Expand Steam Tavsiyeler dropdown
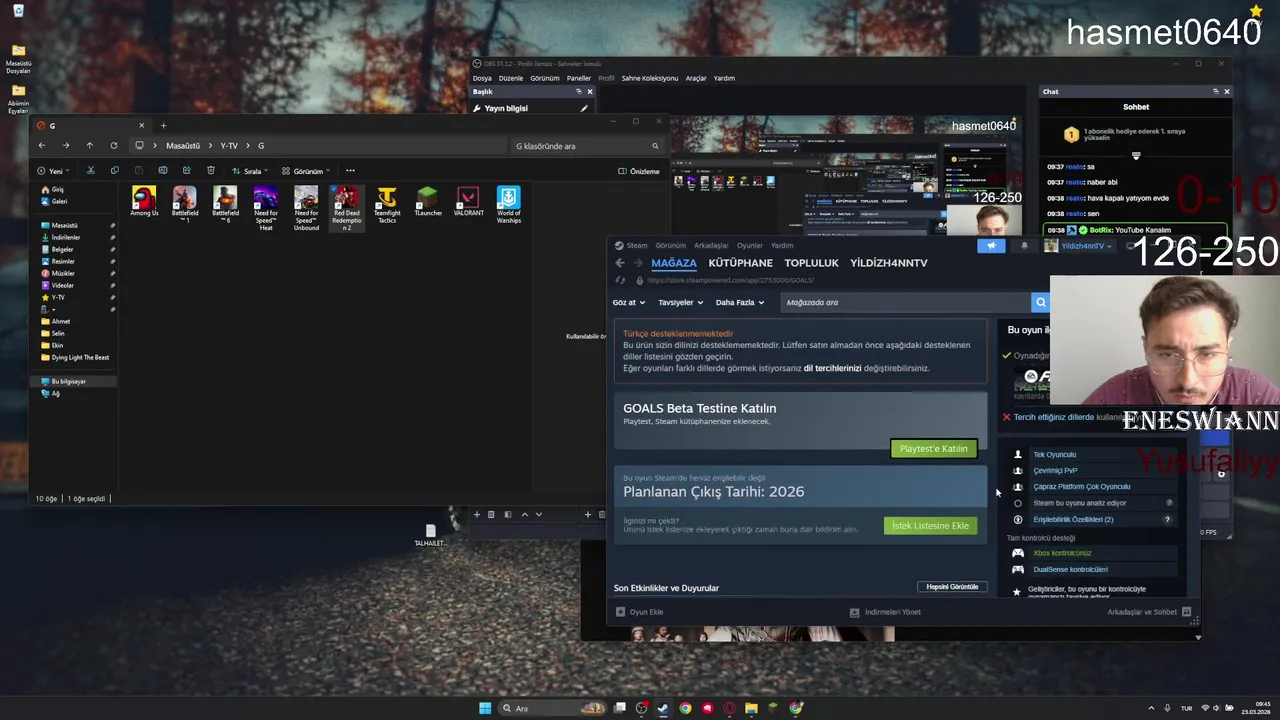 coord(681,302)
